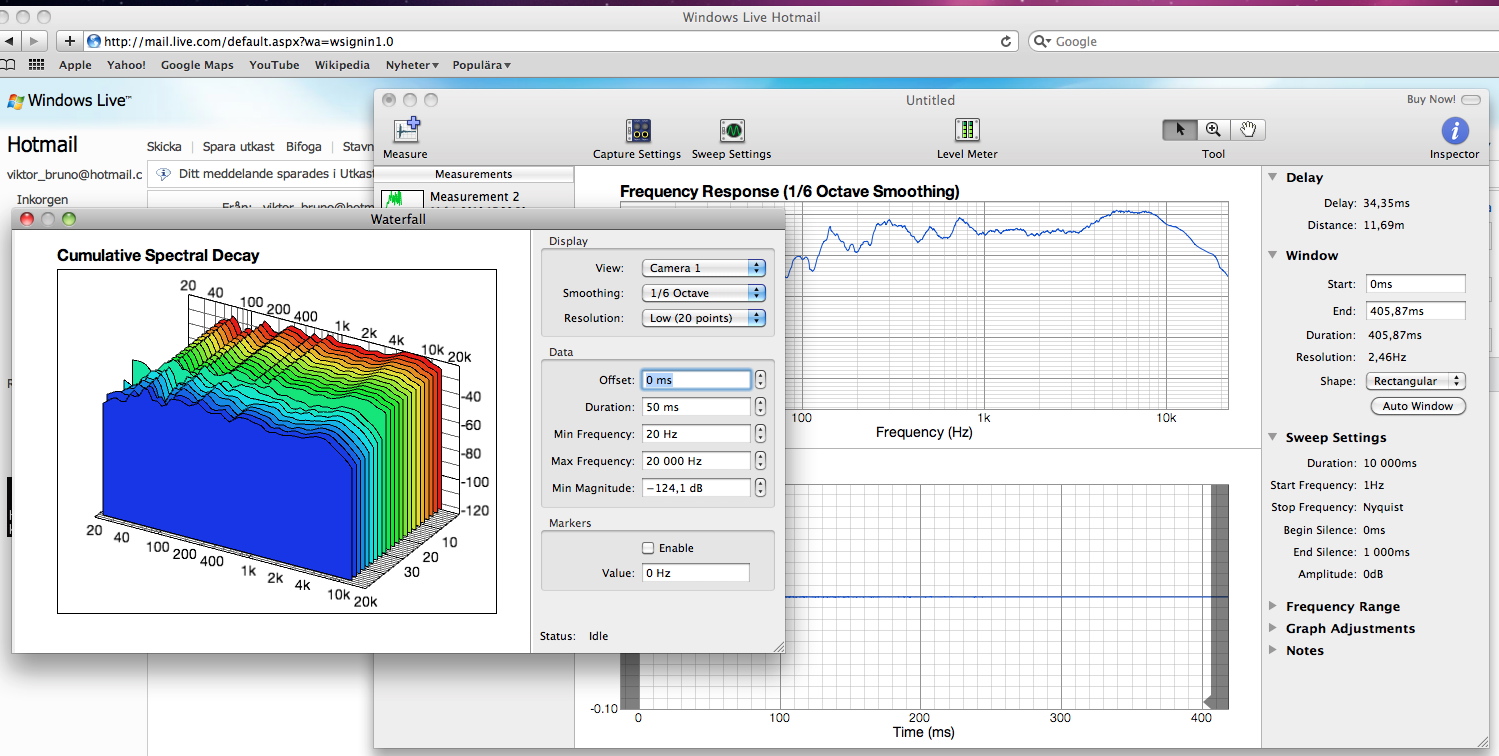Click the Window End 405,87ms field

click(1415, 311)
